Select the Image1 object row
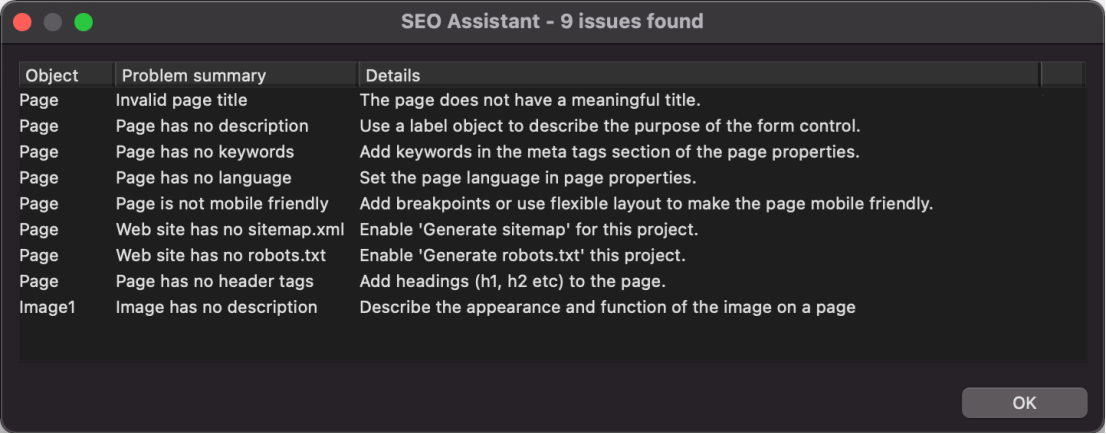 (x=552, y=307)
